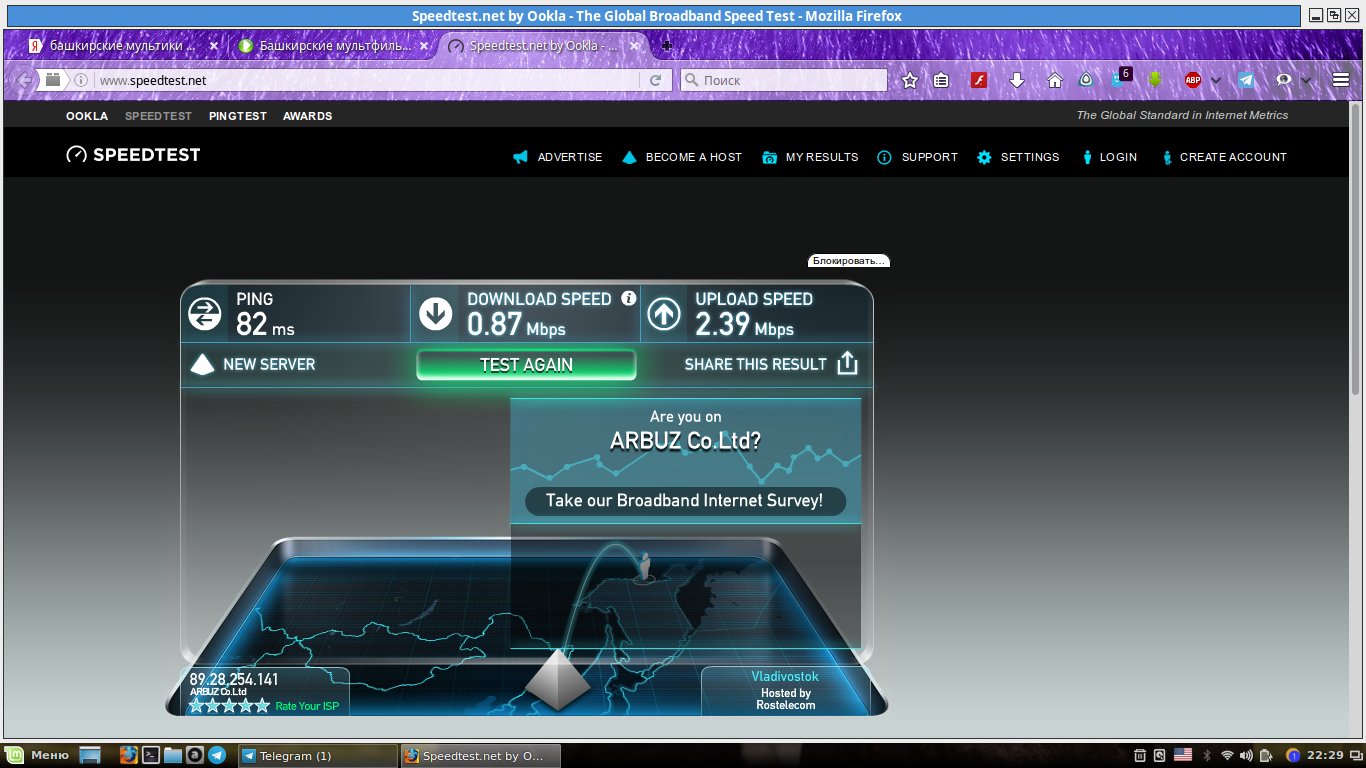Image resolution: width=1366 pixels, height=768 pixels.
Task: Click the Adblock Plus ABP icon
Action: (1193, 80)
